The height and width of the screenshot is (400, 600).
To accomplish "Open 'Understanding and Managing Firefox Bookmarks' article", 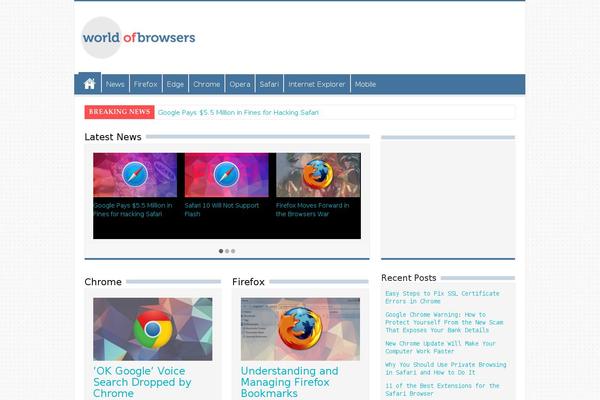I will 290,382.
